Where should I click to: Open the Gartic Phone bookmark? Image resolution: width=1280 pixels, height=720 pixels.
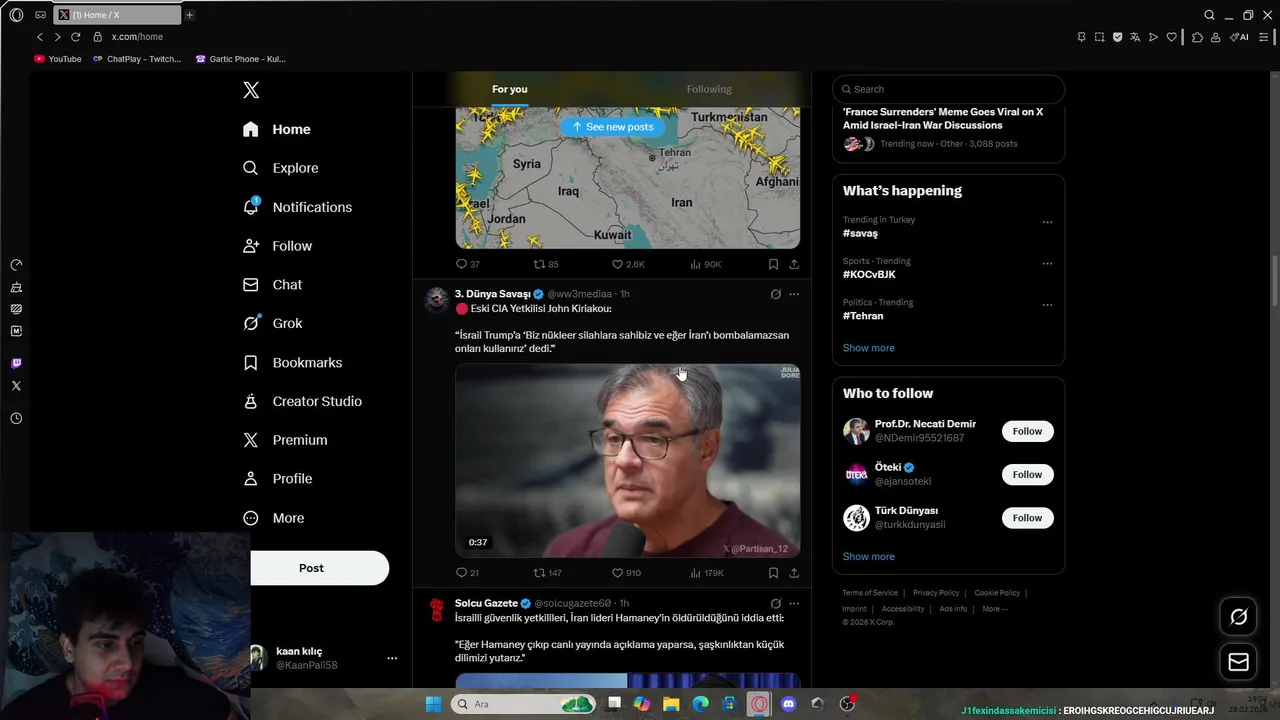[x=241, y=59]
